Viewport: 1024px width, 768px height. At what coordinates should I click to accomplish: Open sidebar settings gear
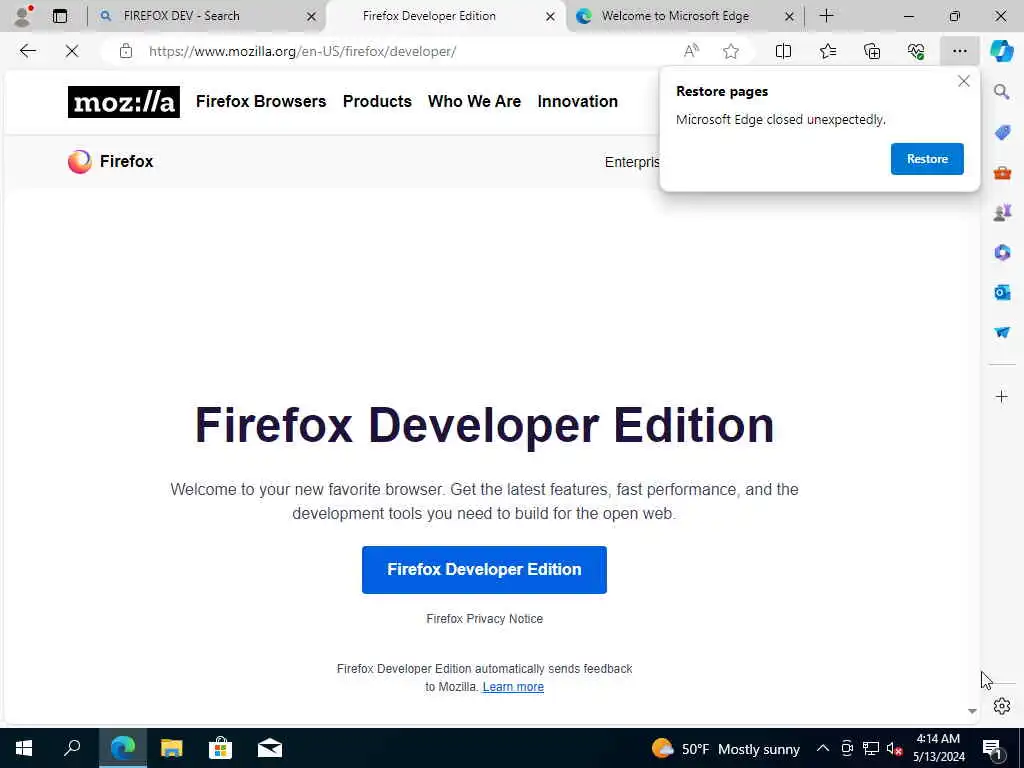1002,706
